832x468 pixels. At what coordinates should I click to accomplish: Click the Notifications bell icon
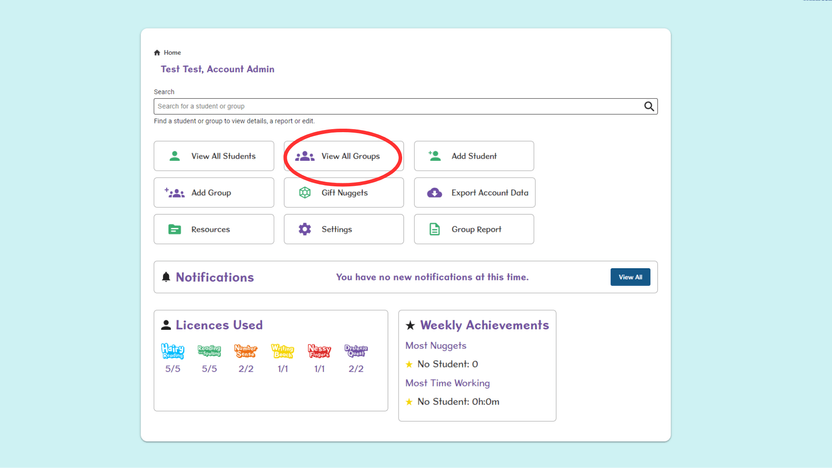(x=166, y=277)
